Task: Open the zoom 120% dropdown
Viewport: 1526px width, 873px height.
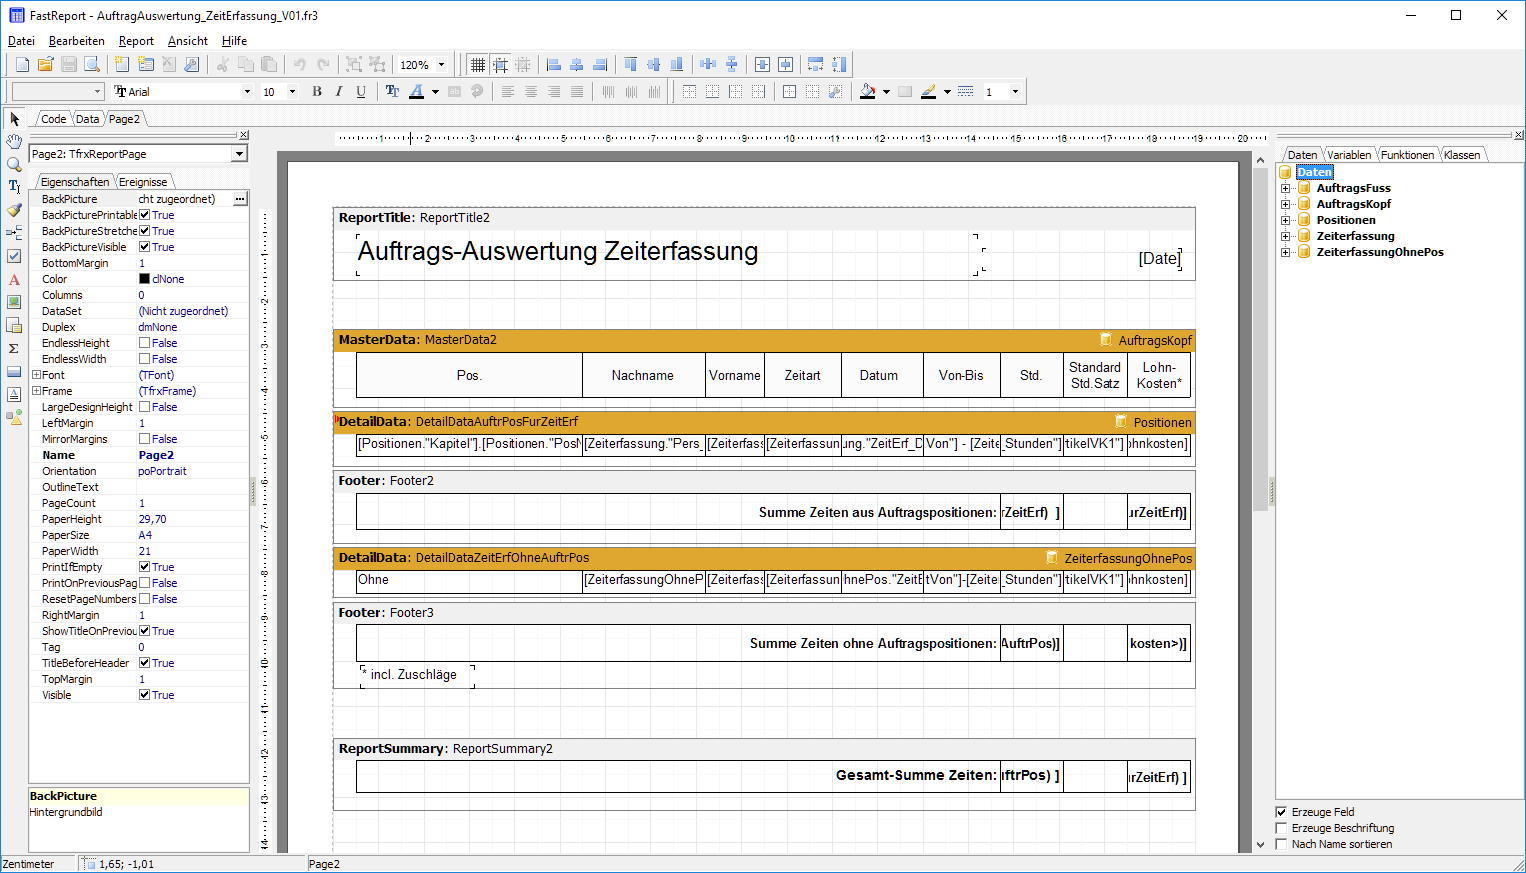Action: click(441, 65)
